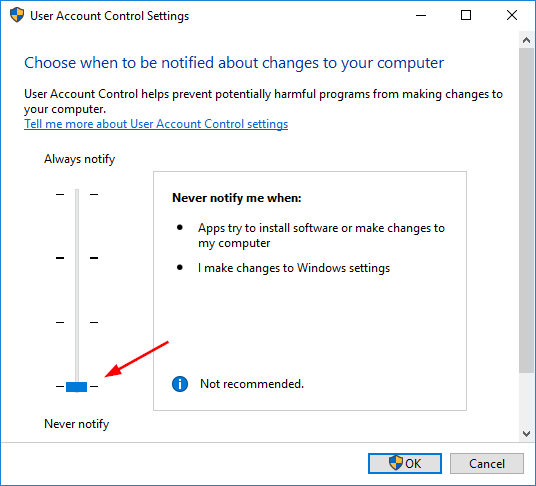Click the scroll up arrow of the scrollbar
Screen dimensions: 536x486
click(x=526, y=40)
